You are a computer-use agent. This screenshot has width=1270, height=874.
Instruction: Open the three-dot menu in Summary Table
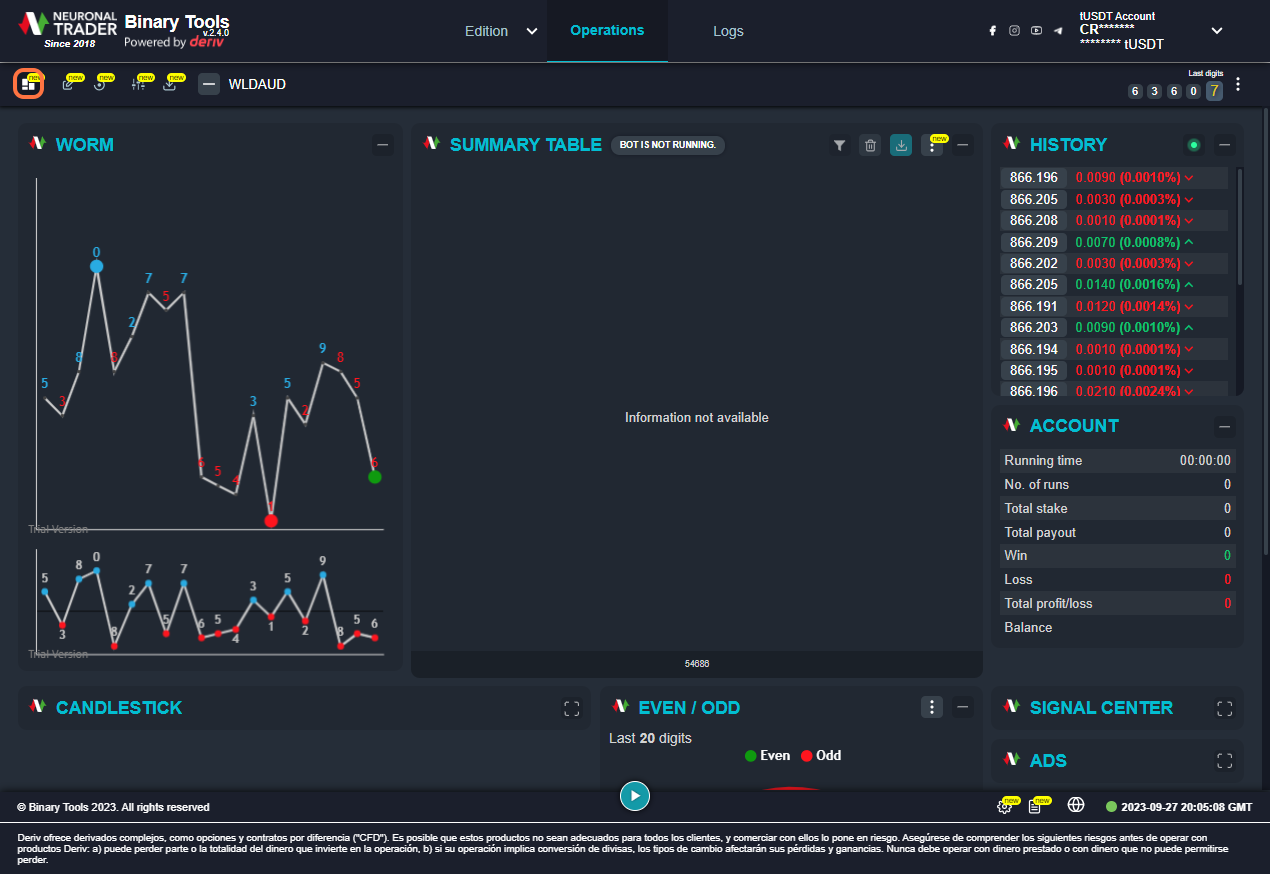pos(932,146)
